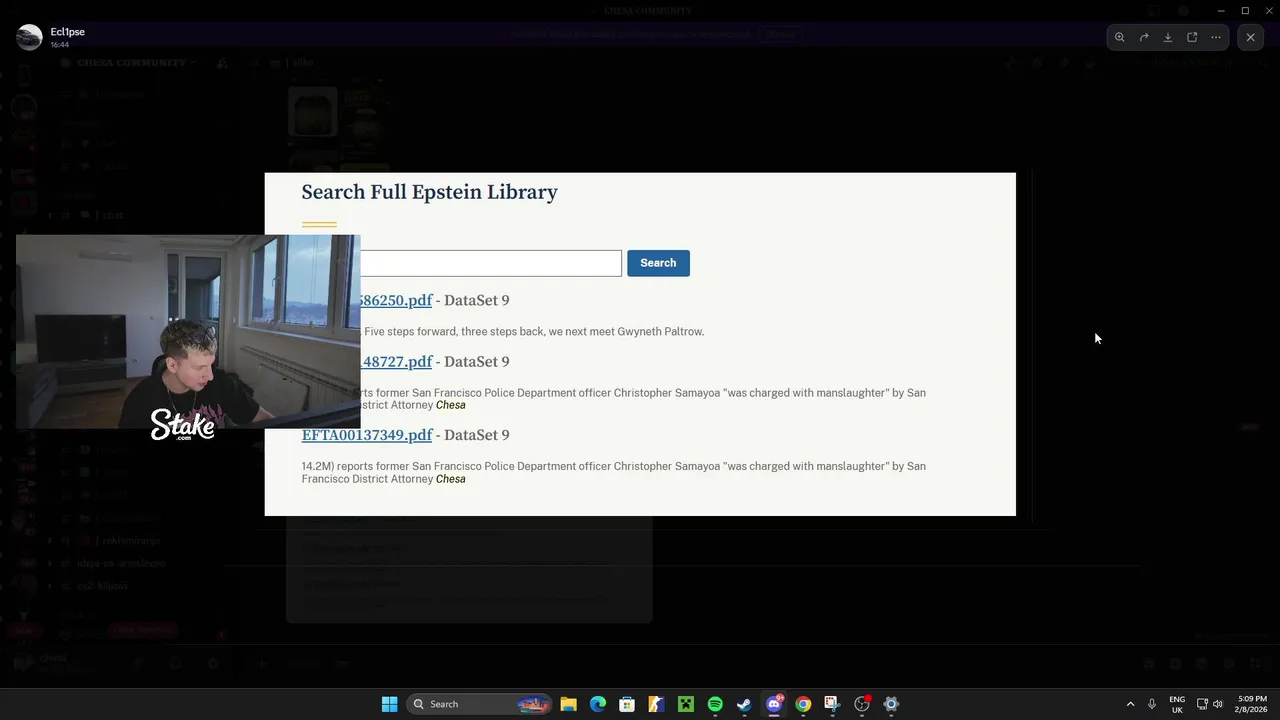Screen dimensions: 1280x720
Task: Open the three-dot more options menu
Action: click(x=1216, y=37)
